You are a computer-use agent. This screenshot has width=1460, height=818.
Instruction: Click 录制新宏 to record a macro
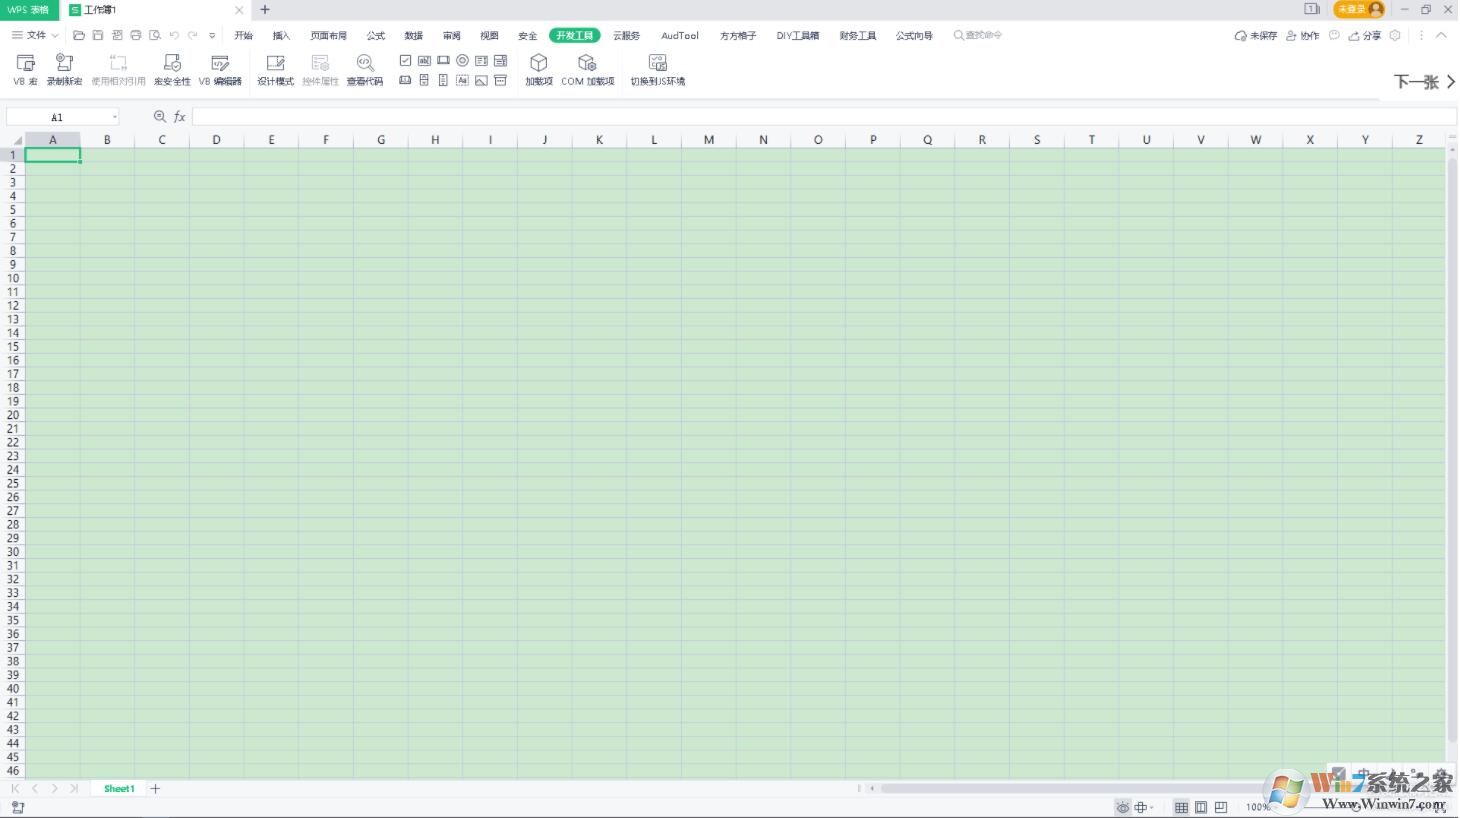tap(64, 68)
